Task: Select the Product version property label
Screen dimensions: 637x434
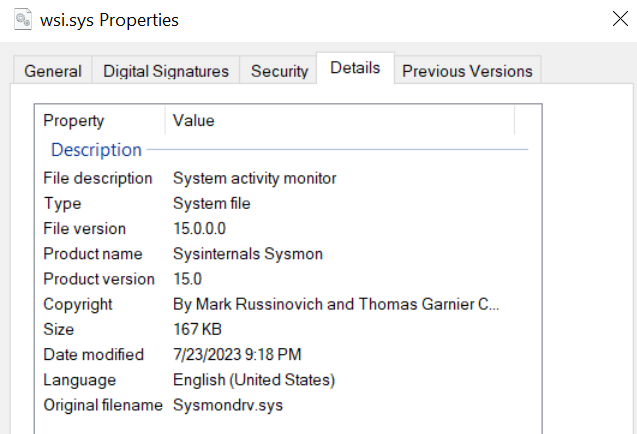Action: point(99,279)
